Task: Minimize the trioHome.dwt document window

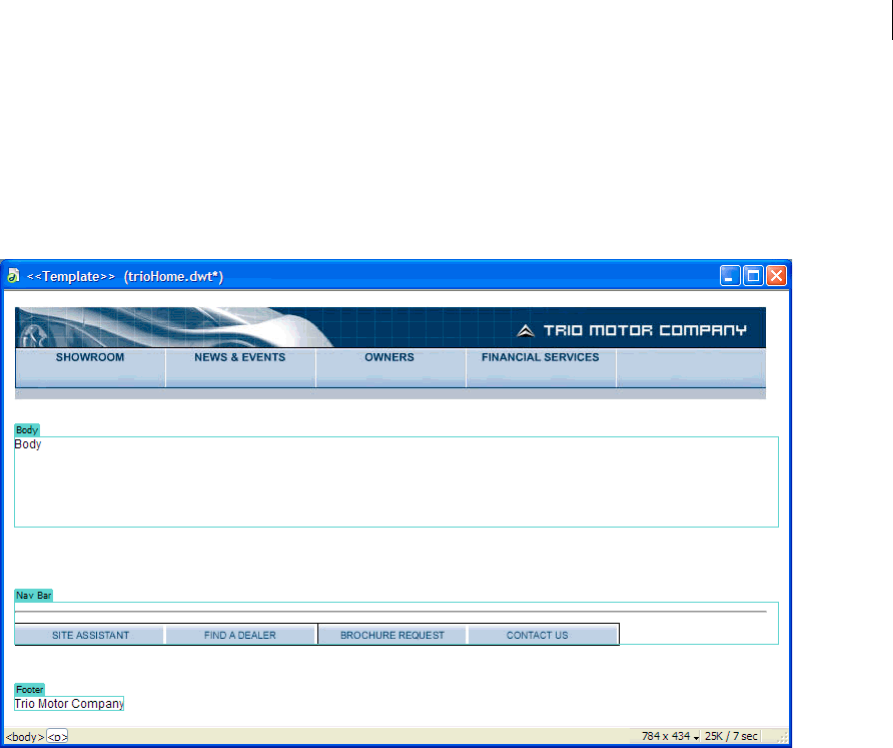Action: point(730,276)
